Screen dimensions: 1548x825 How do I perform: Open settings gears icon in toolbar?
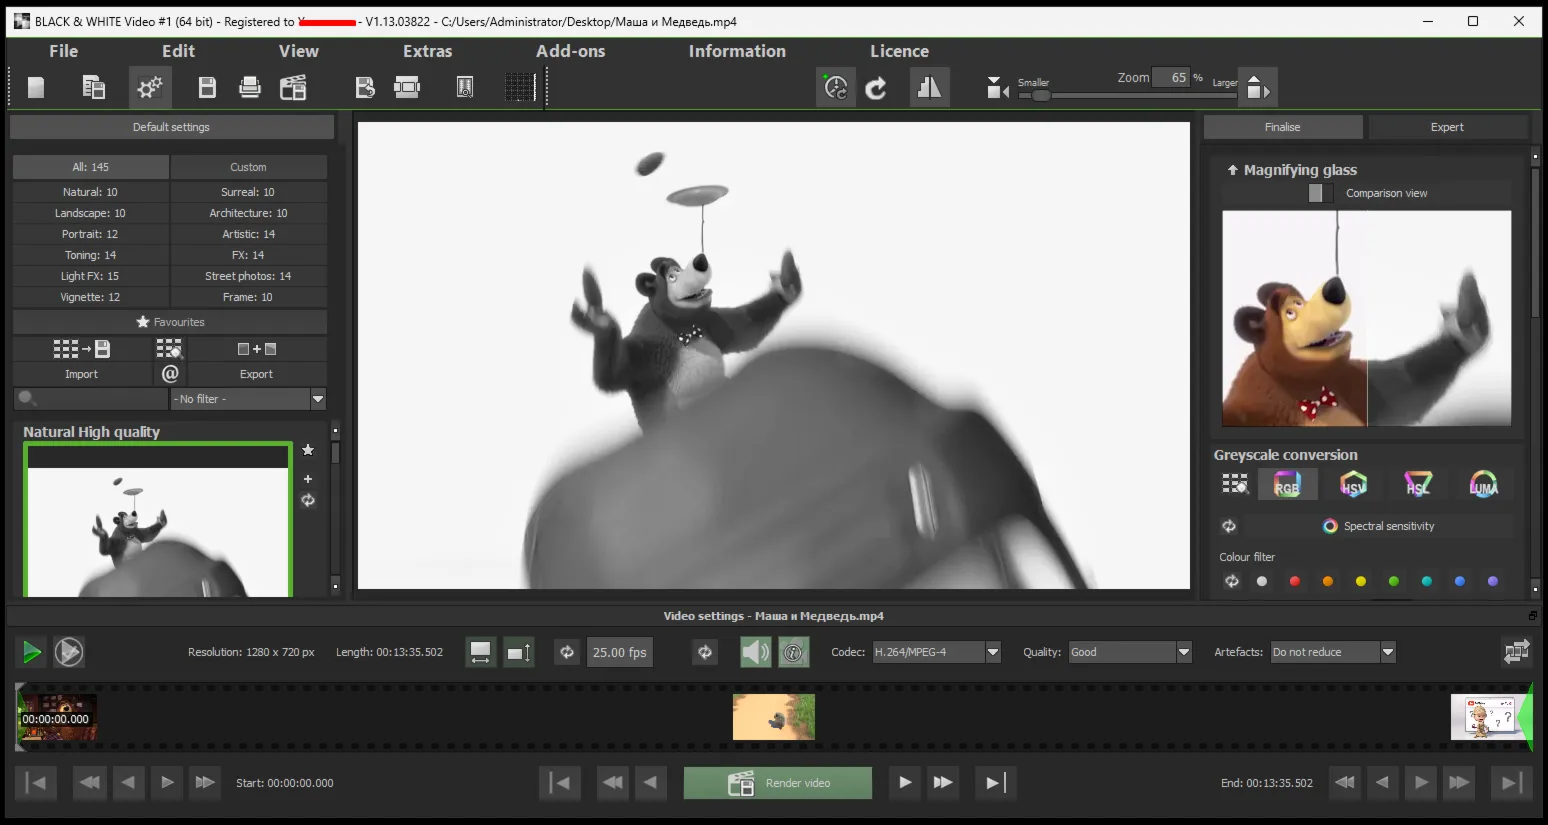(x=150, y=88)
